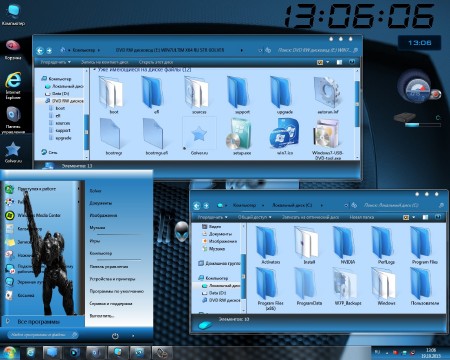The image size is (450, 360).
Task: Click Панель управления in Start menu
Action: 109,267
